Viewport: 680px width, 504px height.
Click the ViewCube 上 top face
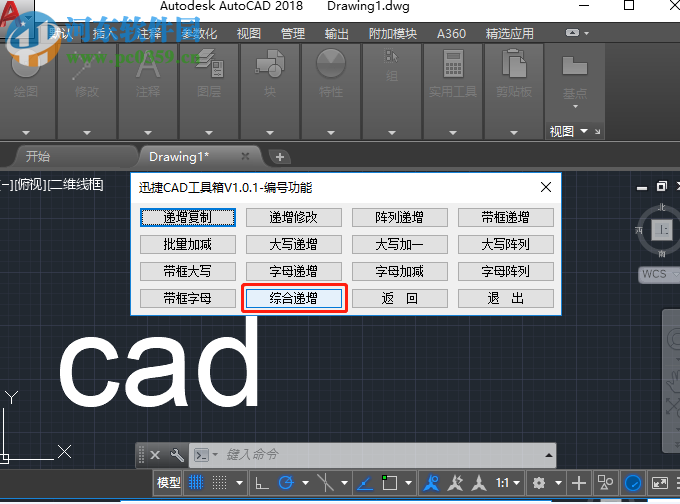coord(662,230)
